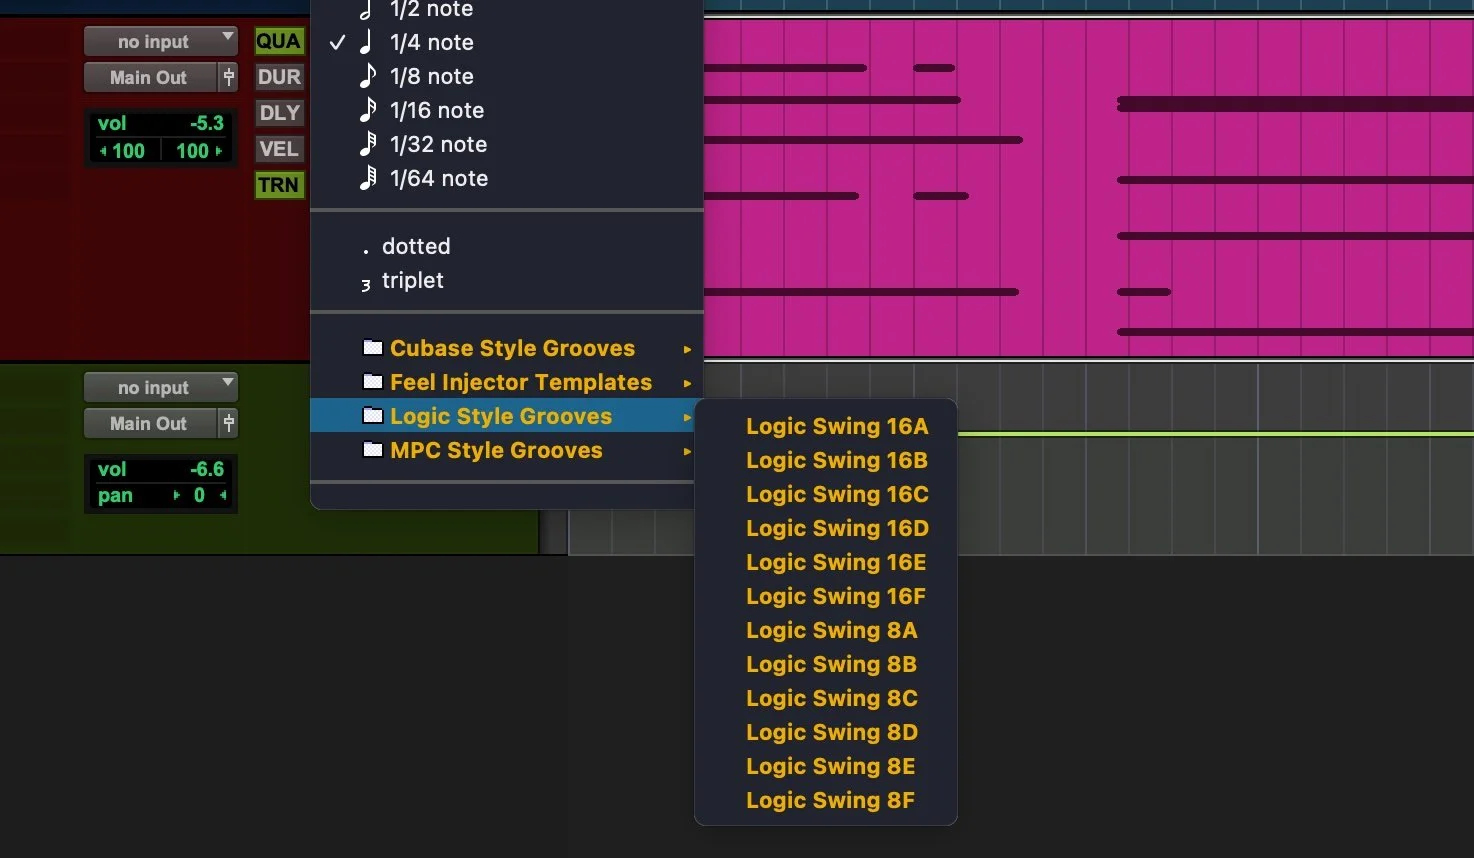Enable the DUR duration property

click(x=278, y=77)
